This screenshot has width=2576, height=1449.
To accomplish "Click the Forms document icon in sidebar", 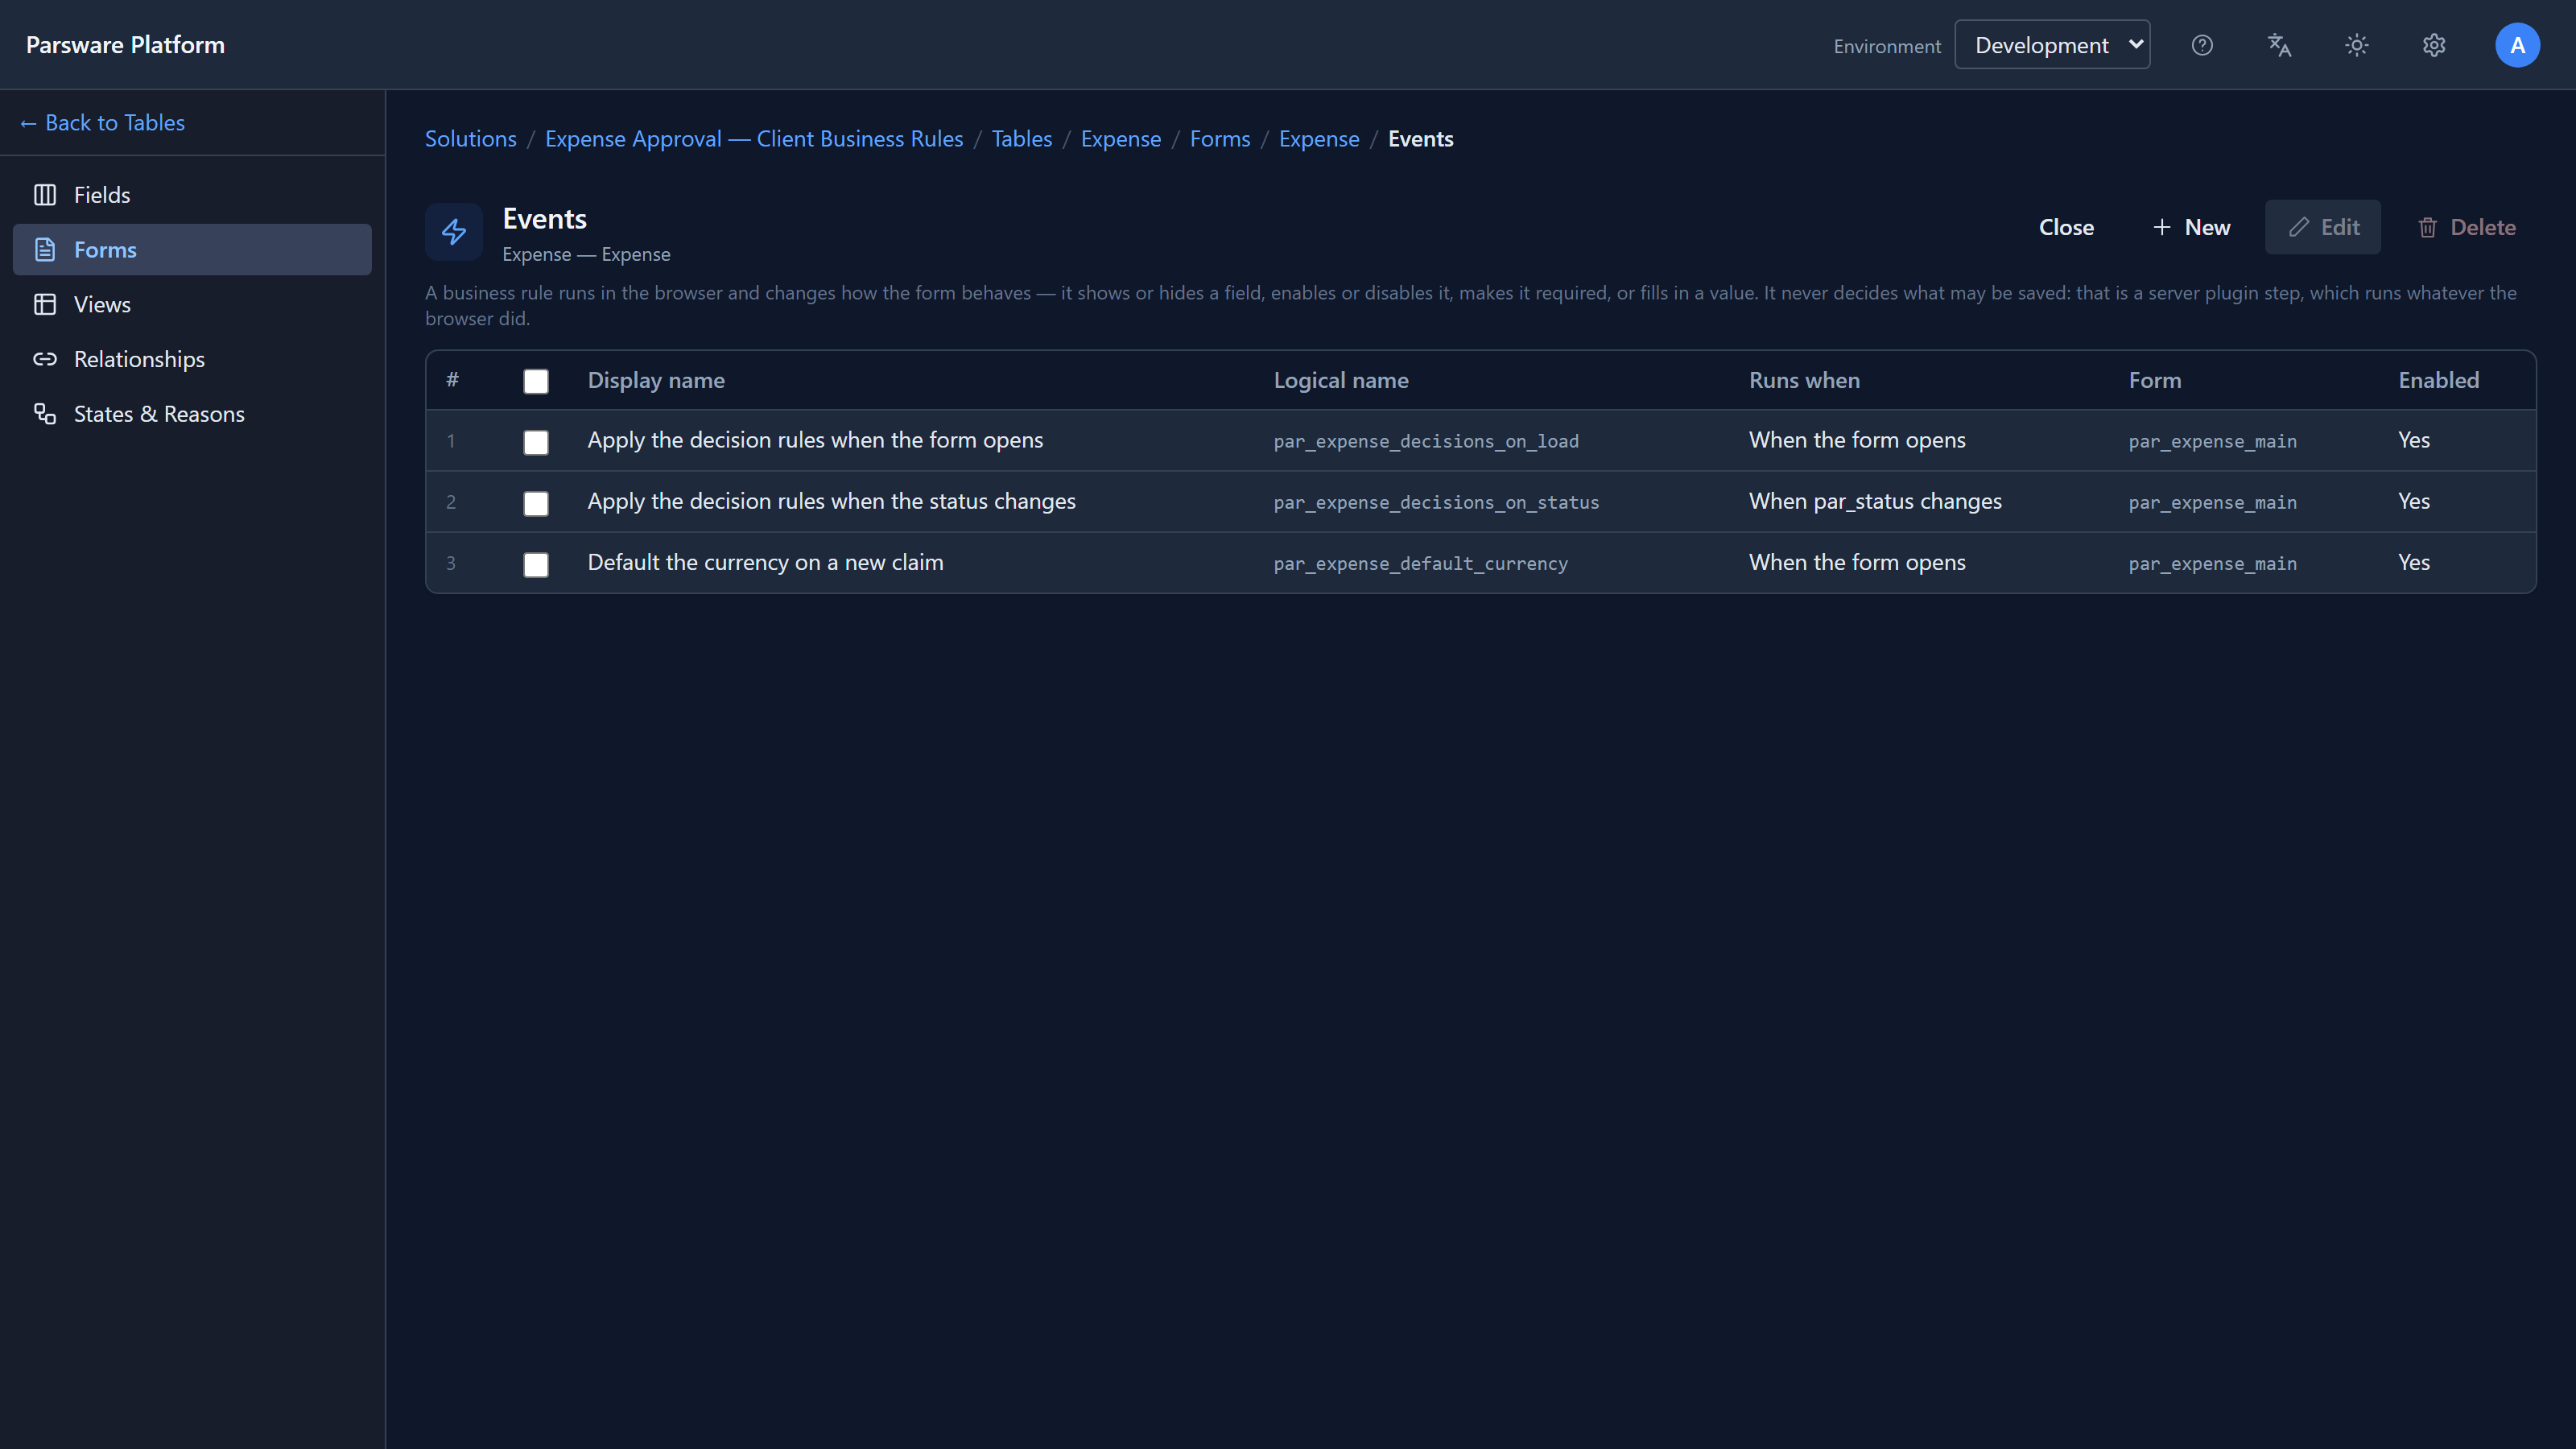I will pyautogui.click(x=45, y=250).
